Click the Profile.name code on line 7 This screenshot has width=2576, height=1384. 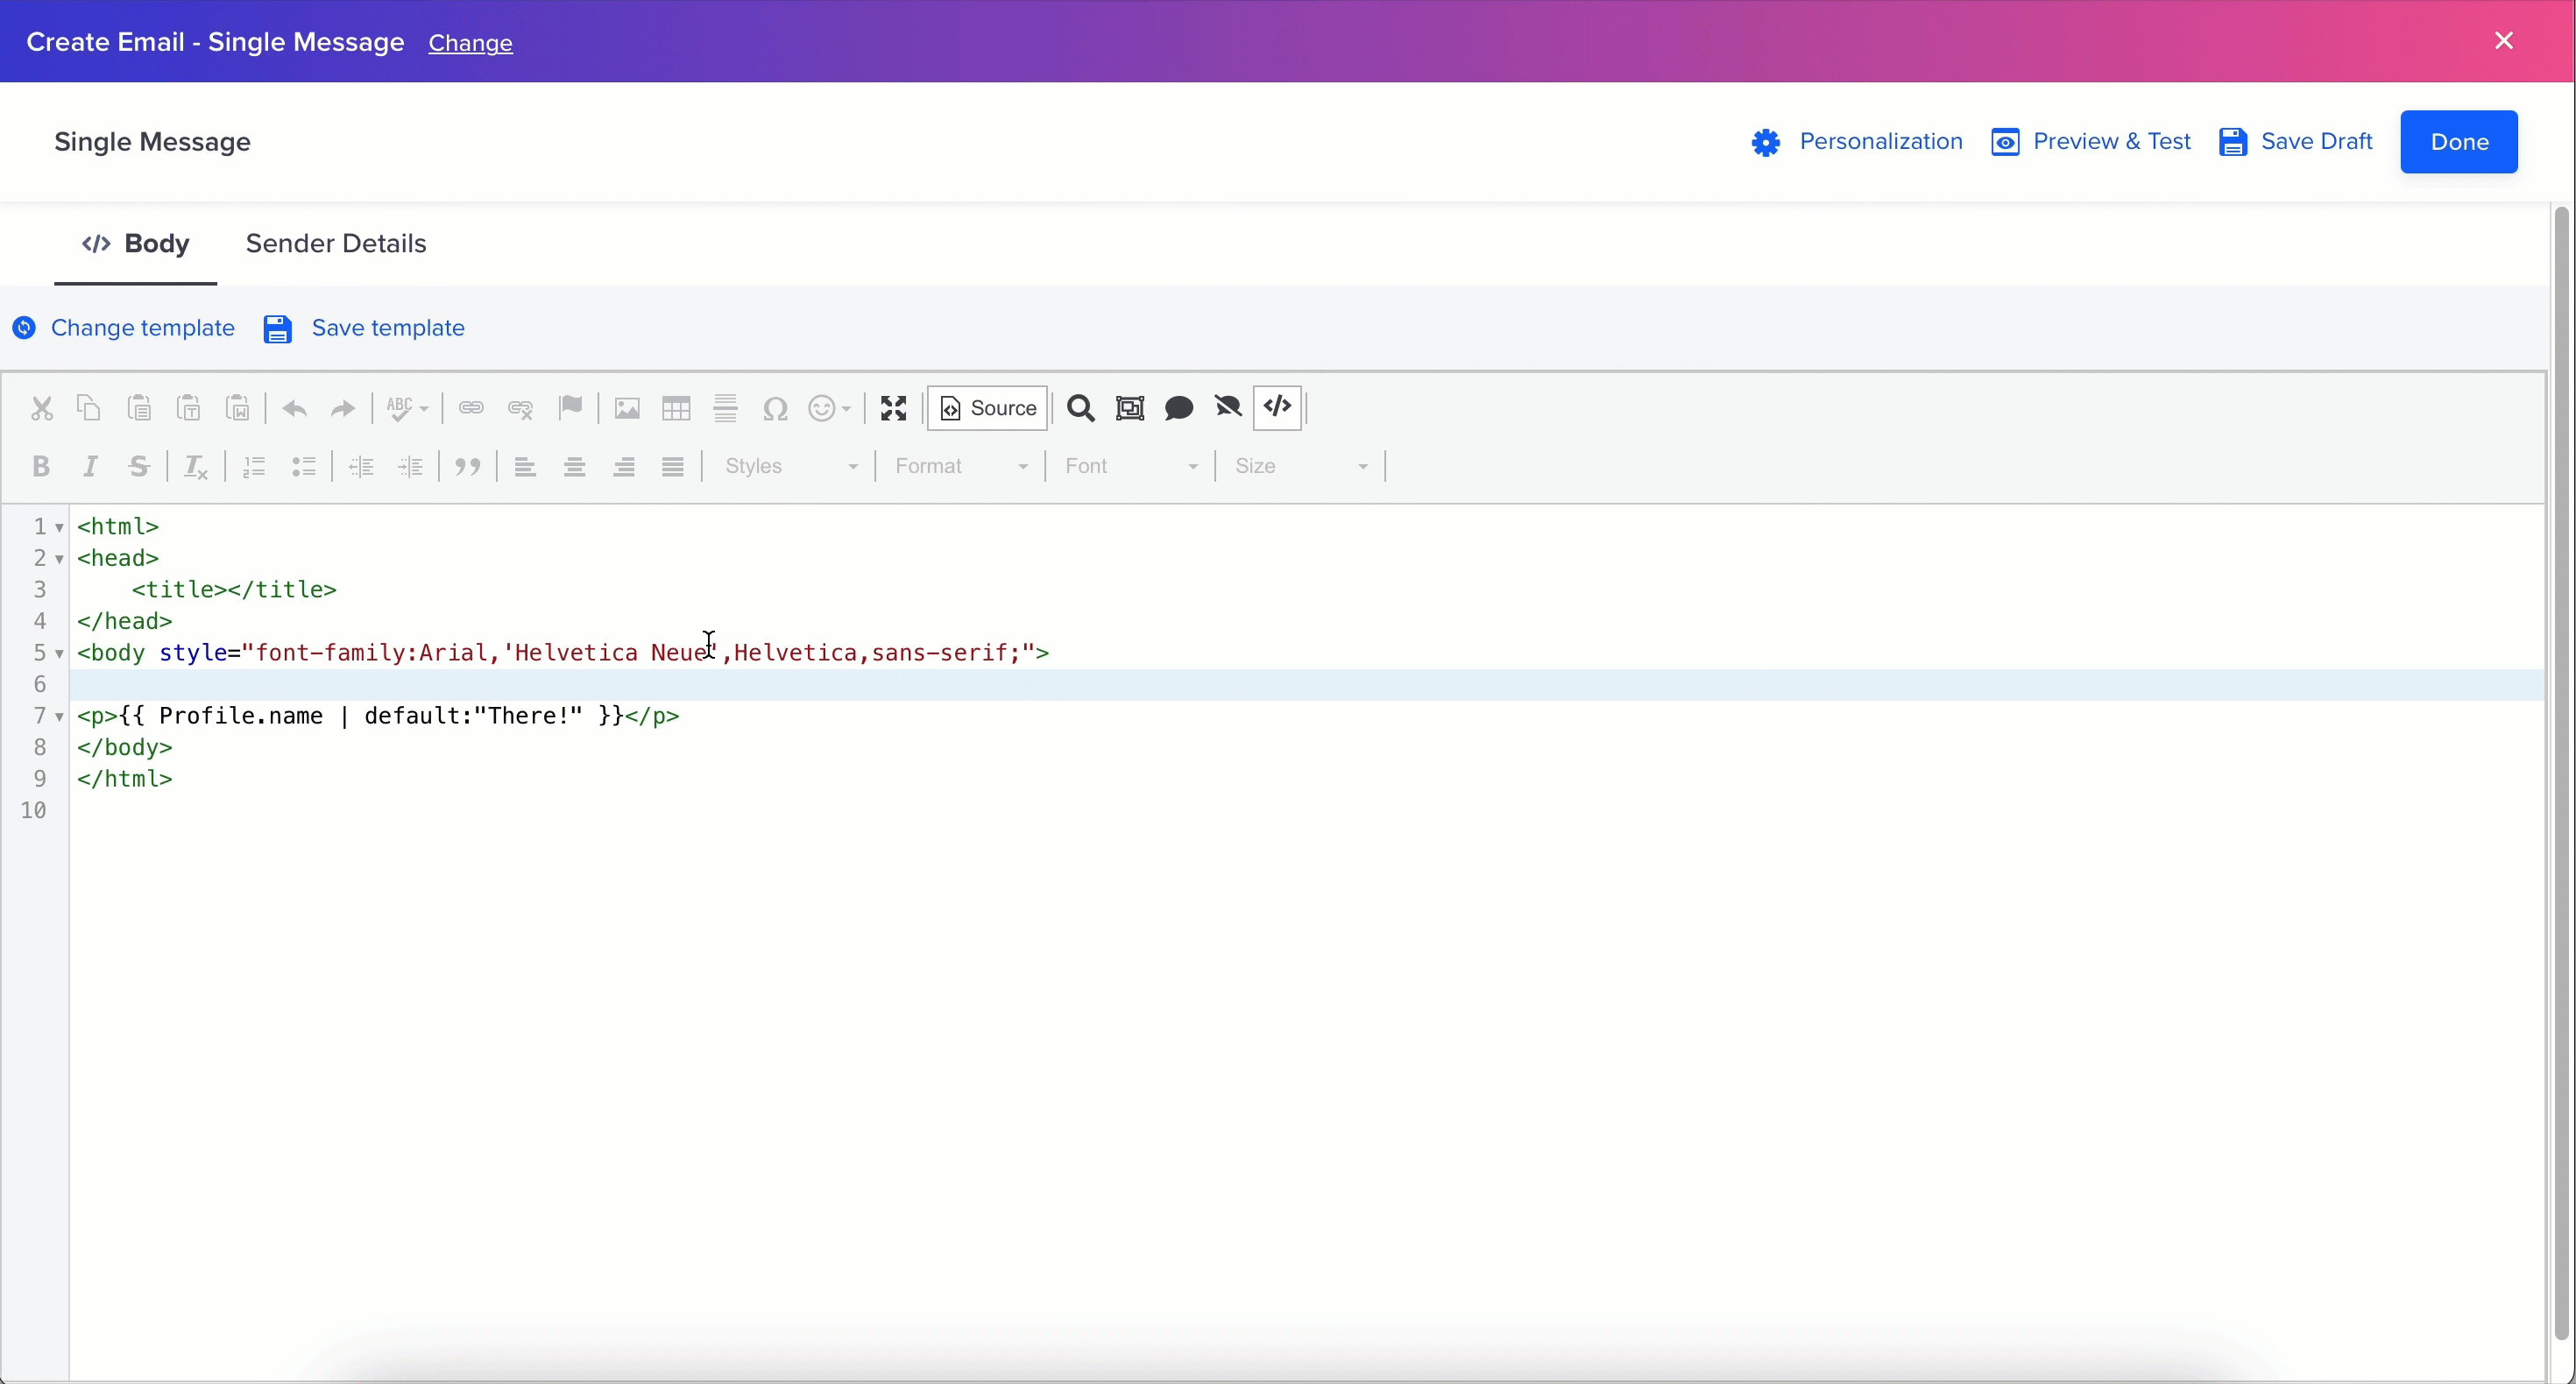pyautogui.click(x=241, y=716)
